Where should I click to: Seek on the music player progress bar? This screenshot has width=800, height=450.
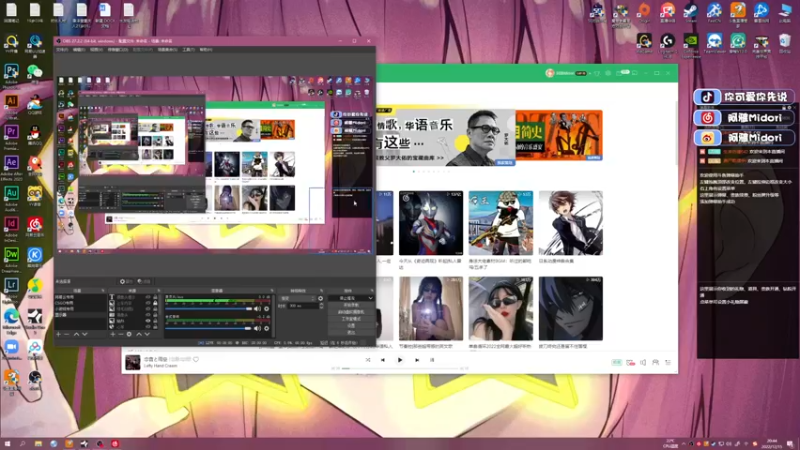pos(399,368)
